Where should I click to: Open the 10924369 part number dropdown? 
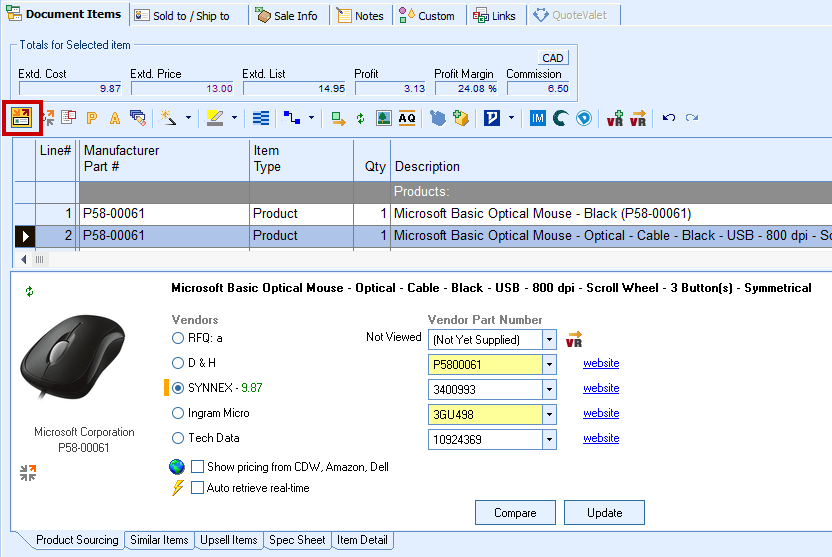[x=549, y=439]
